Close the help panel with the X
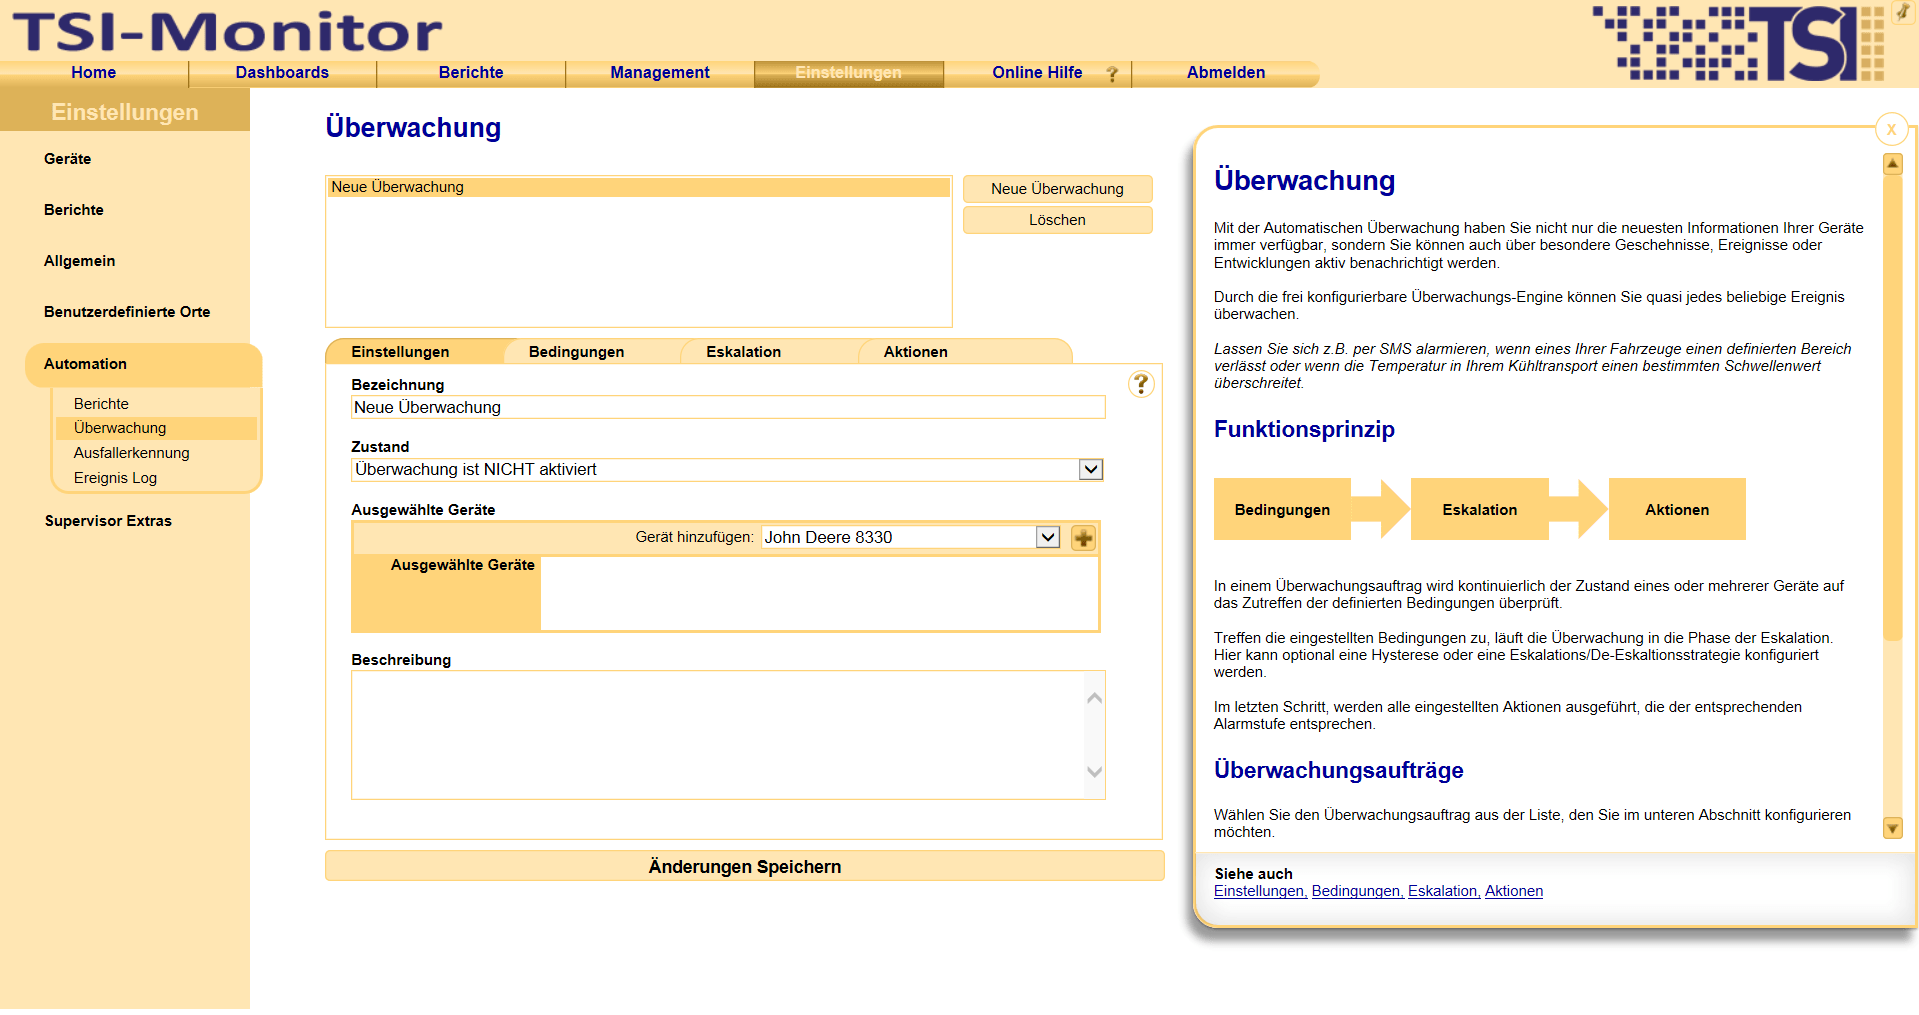 (x=1891, y=129)
